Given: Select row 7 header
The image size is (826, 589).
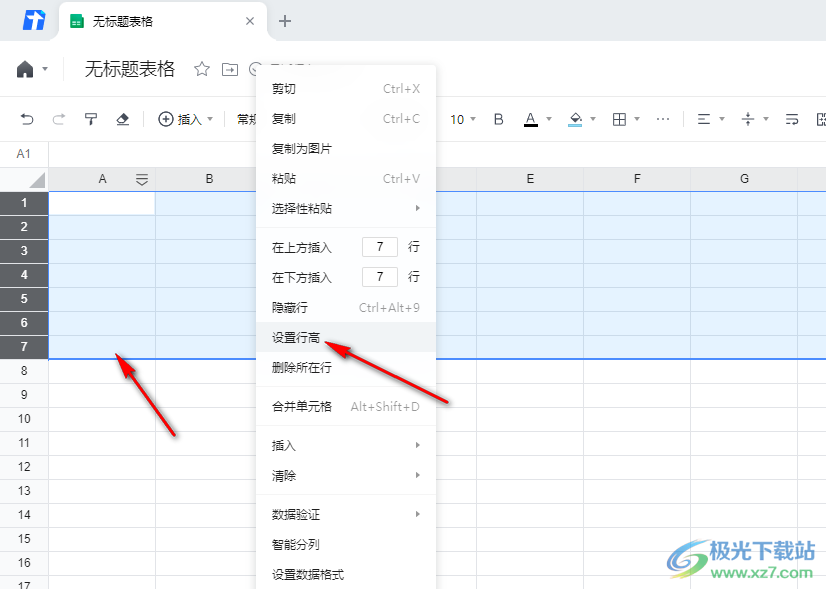Looking at the screenshot, I should tap(24, 347).
